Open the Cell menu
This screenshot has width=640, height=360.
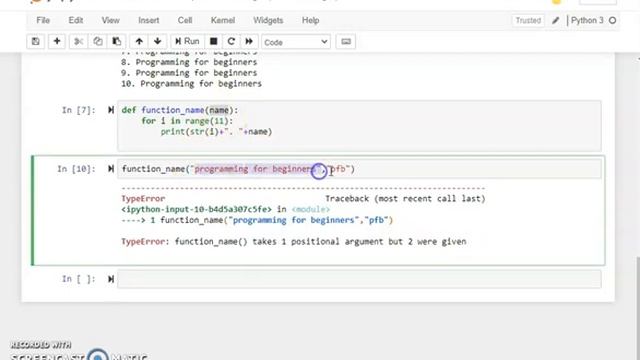pyautogui.click(x=184, y=20)
